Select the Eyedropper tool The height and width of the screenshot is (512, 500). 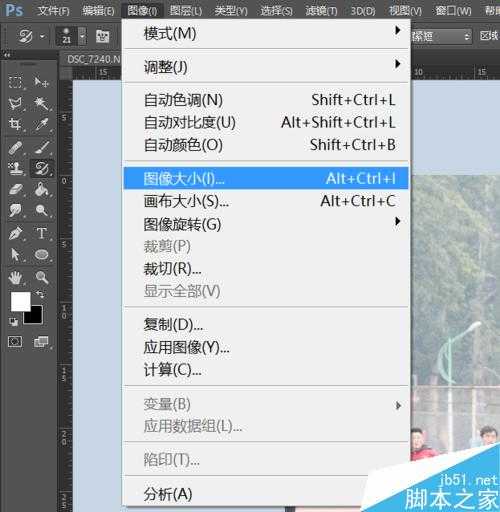click(x=41, y=124)
